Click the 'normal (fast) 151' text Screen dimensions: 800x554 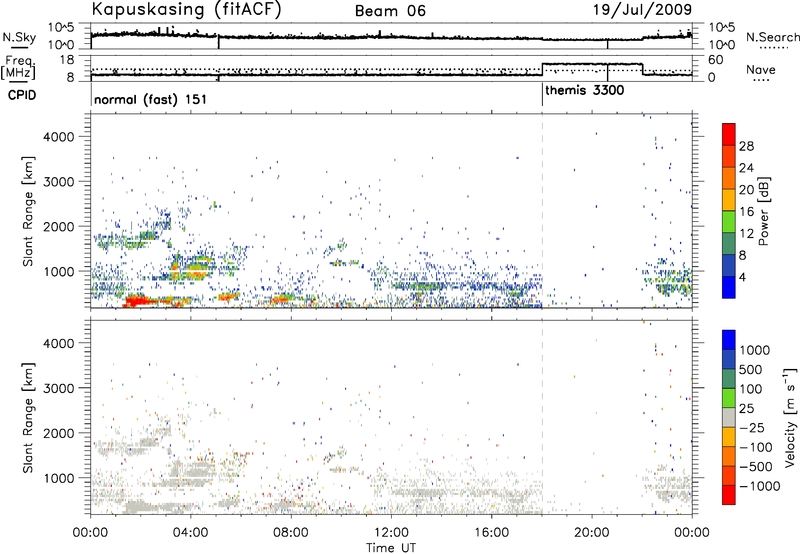[151, 99]
